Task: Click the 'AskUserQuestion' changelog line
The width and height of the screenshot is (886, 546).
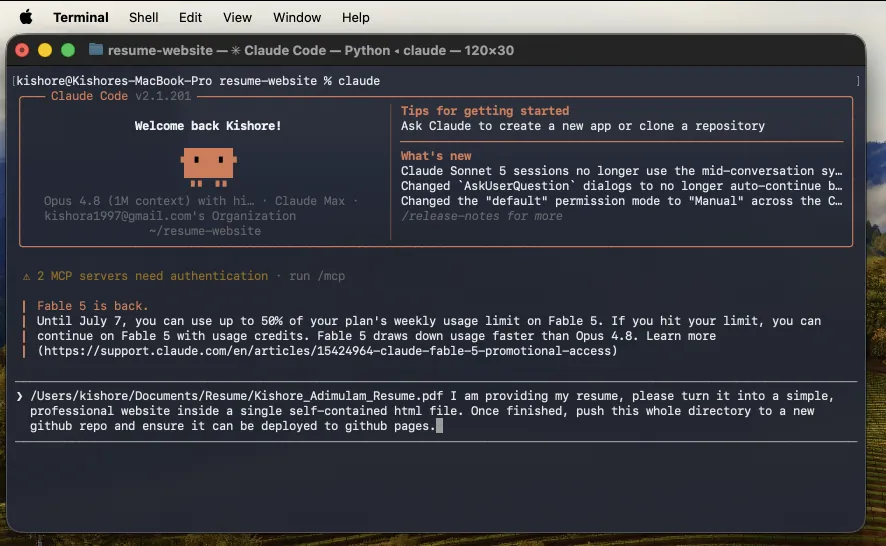Action: [x=621, y=186]
